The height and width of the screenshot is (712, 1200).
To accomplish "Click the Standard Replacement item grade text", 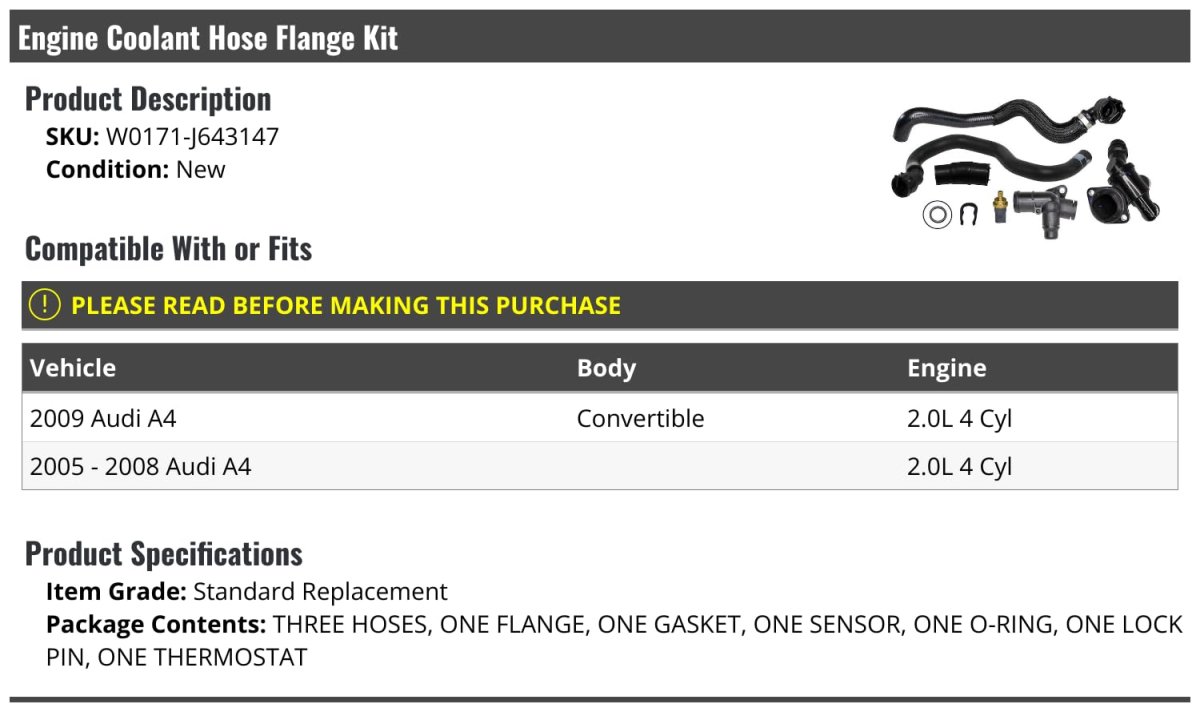I will pos(320,591).
